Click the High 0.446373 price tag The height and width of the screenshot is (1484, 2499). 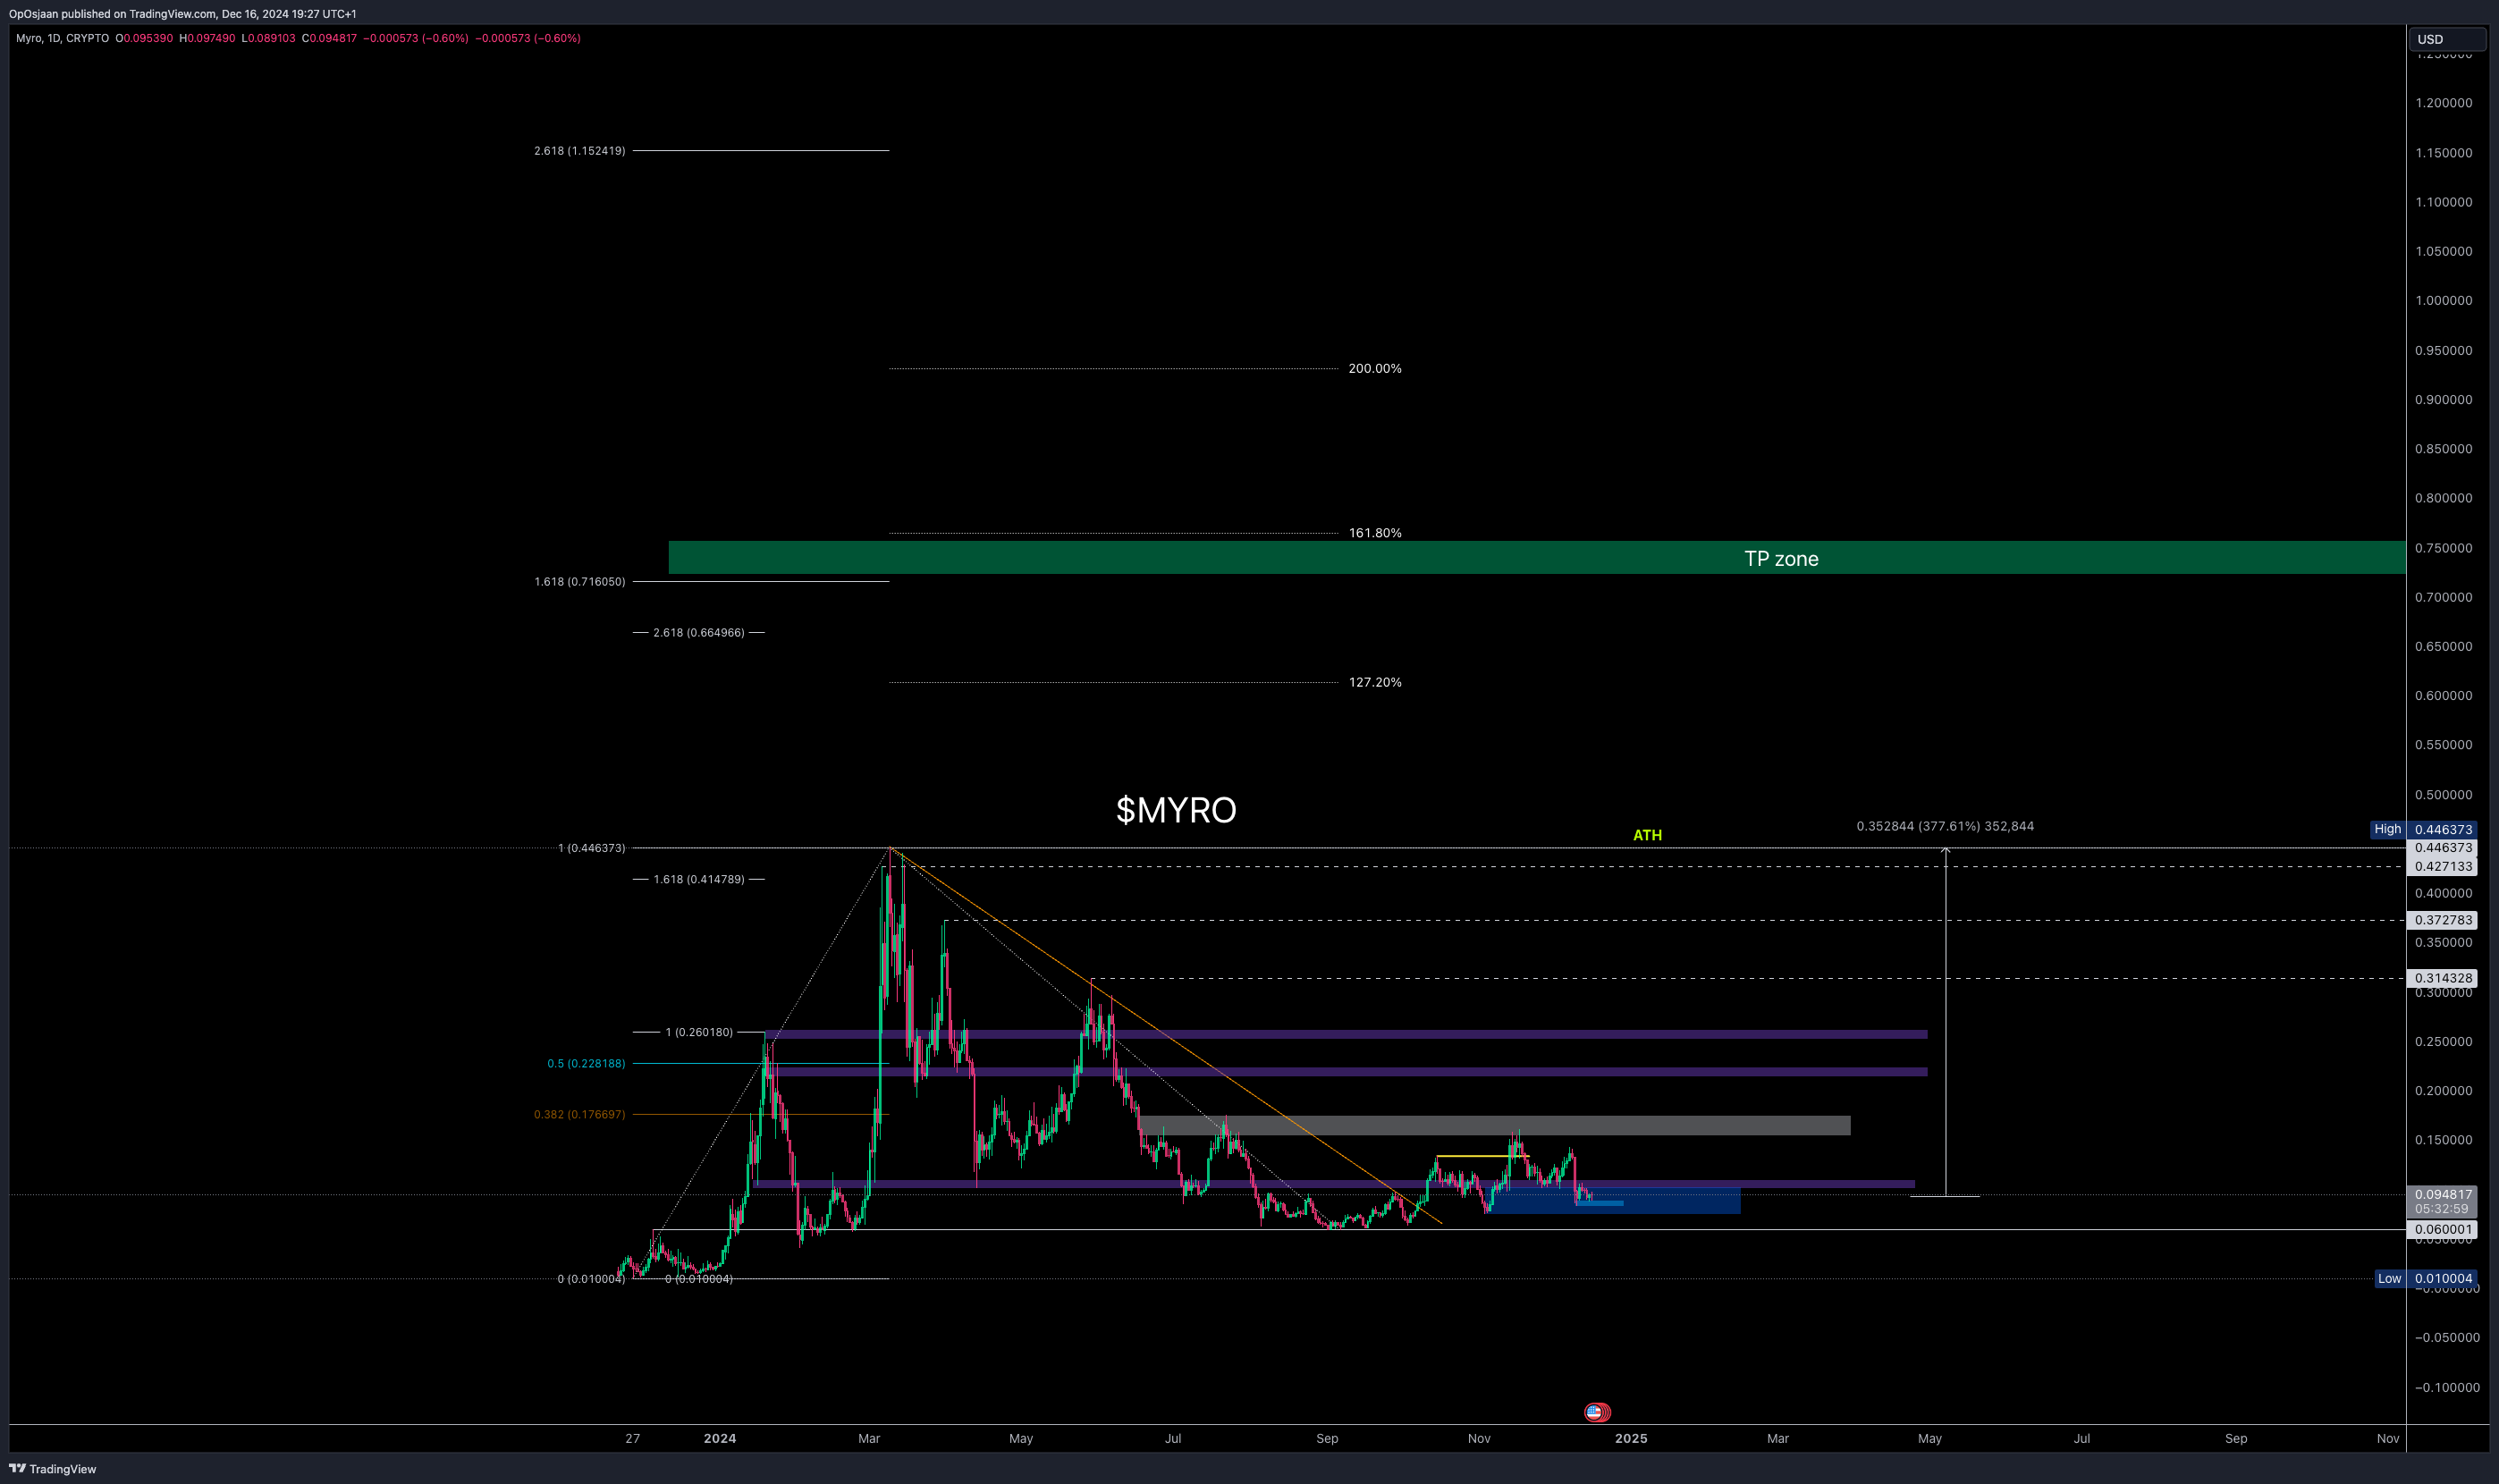(2424, 829)
